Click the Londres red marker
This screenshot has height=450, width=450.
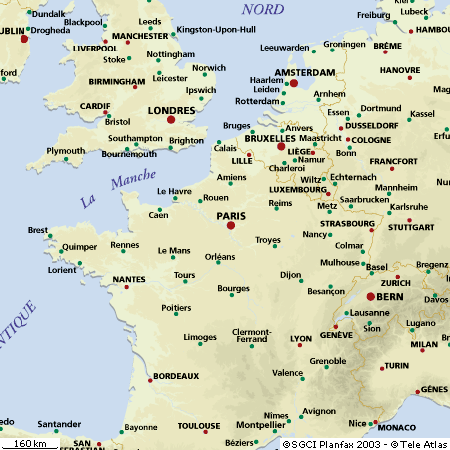point(171,120)
